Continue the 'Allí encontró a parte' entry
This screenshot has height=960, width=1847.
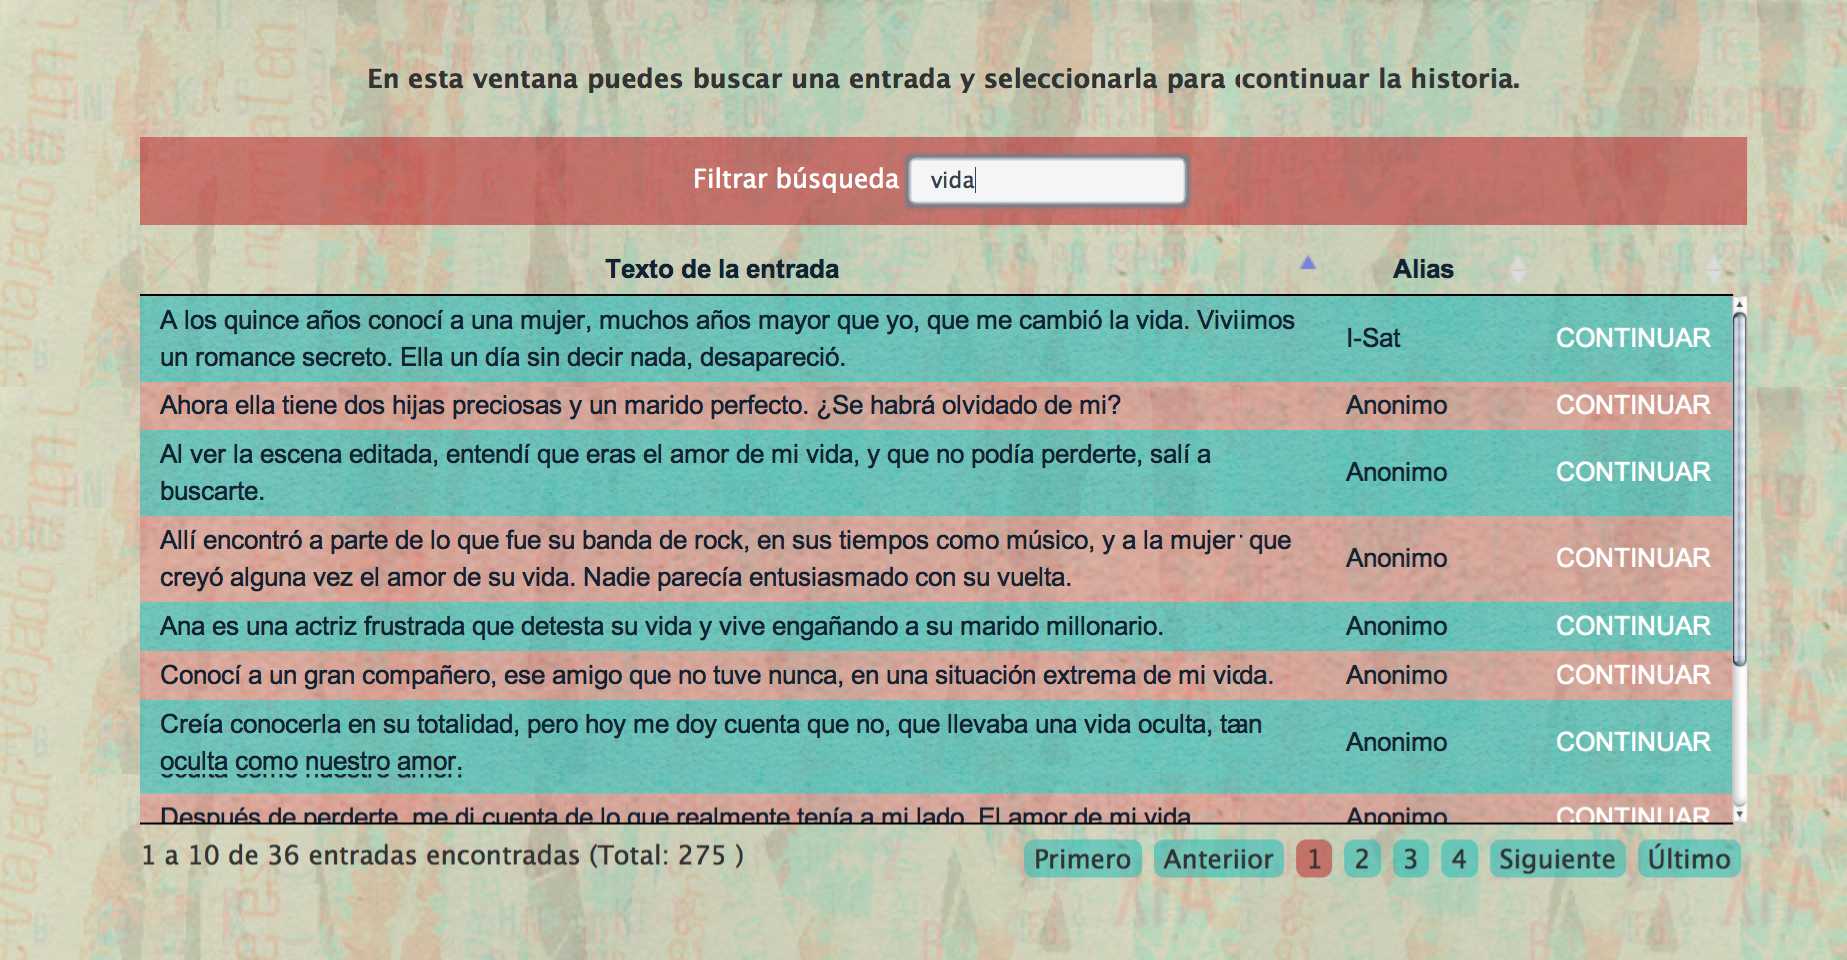tap(1632, 558)
